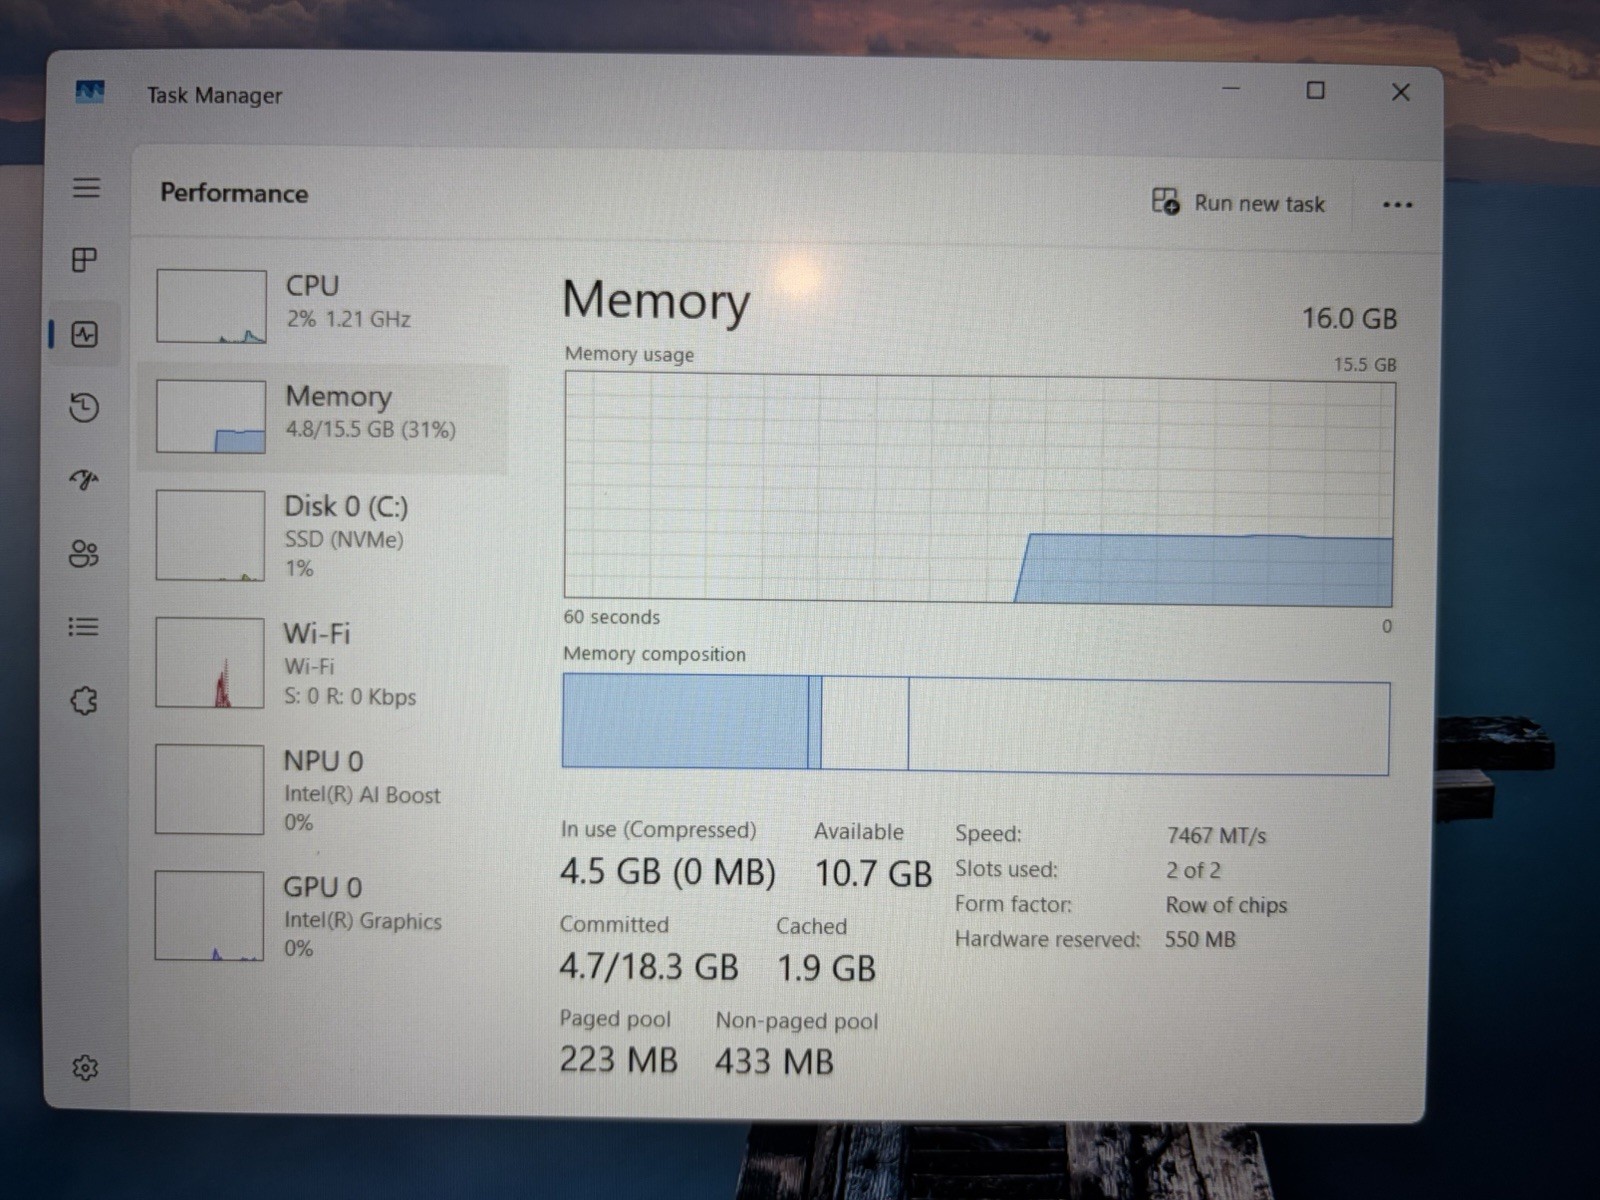Open the App history page icon
The height and width of the screenshot is (1200, 1600).
84,407
